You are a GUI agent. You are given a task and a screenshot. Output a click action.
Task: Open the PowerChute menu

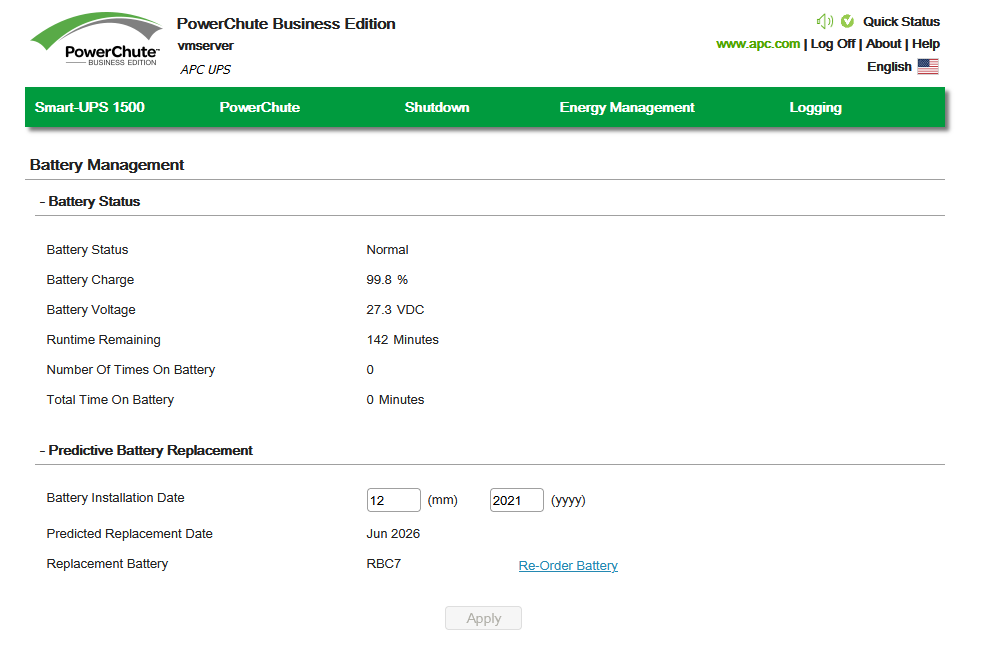[259, 108]
